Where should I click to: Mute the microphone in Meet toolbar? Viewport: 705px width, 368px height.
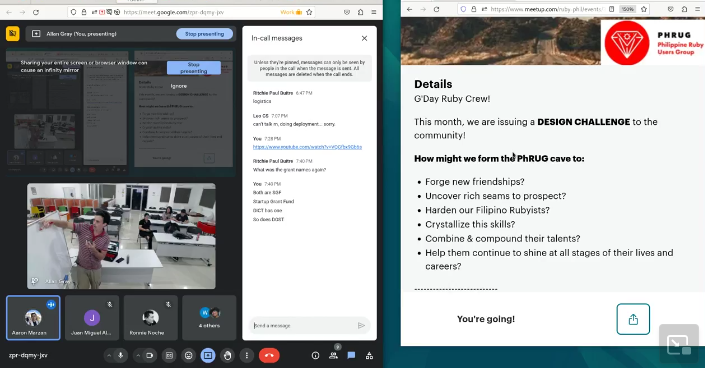coord(120,355)
